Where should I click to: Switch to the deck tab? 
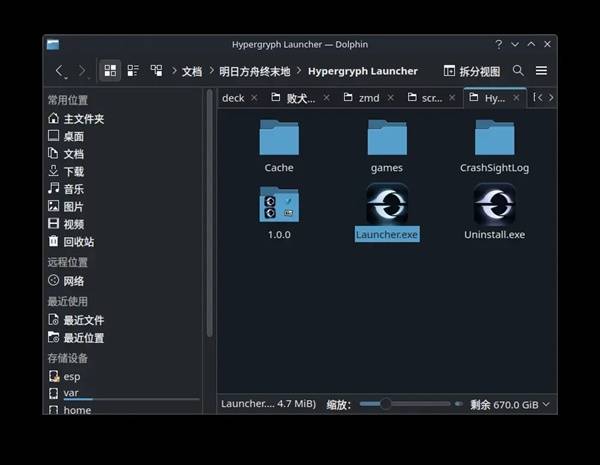[233, 98]
